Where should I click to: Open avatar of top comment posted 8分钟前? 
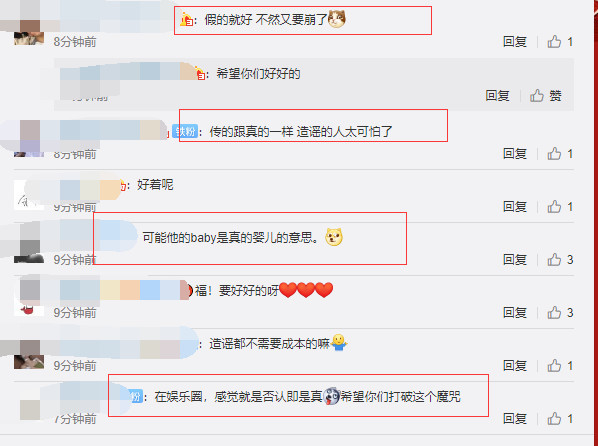[x=29, y=32]
